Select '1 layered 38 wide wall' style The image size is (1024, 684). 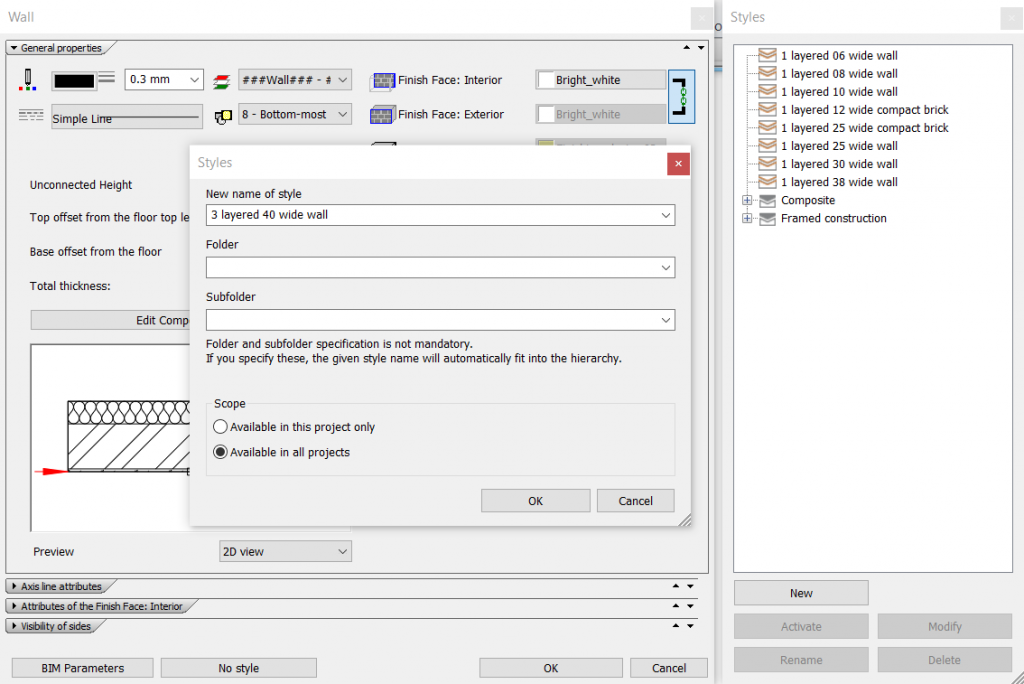tap(838, 182)
